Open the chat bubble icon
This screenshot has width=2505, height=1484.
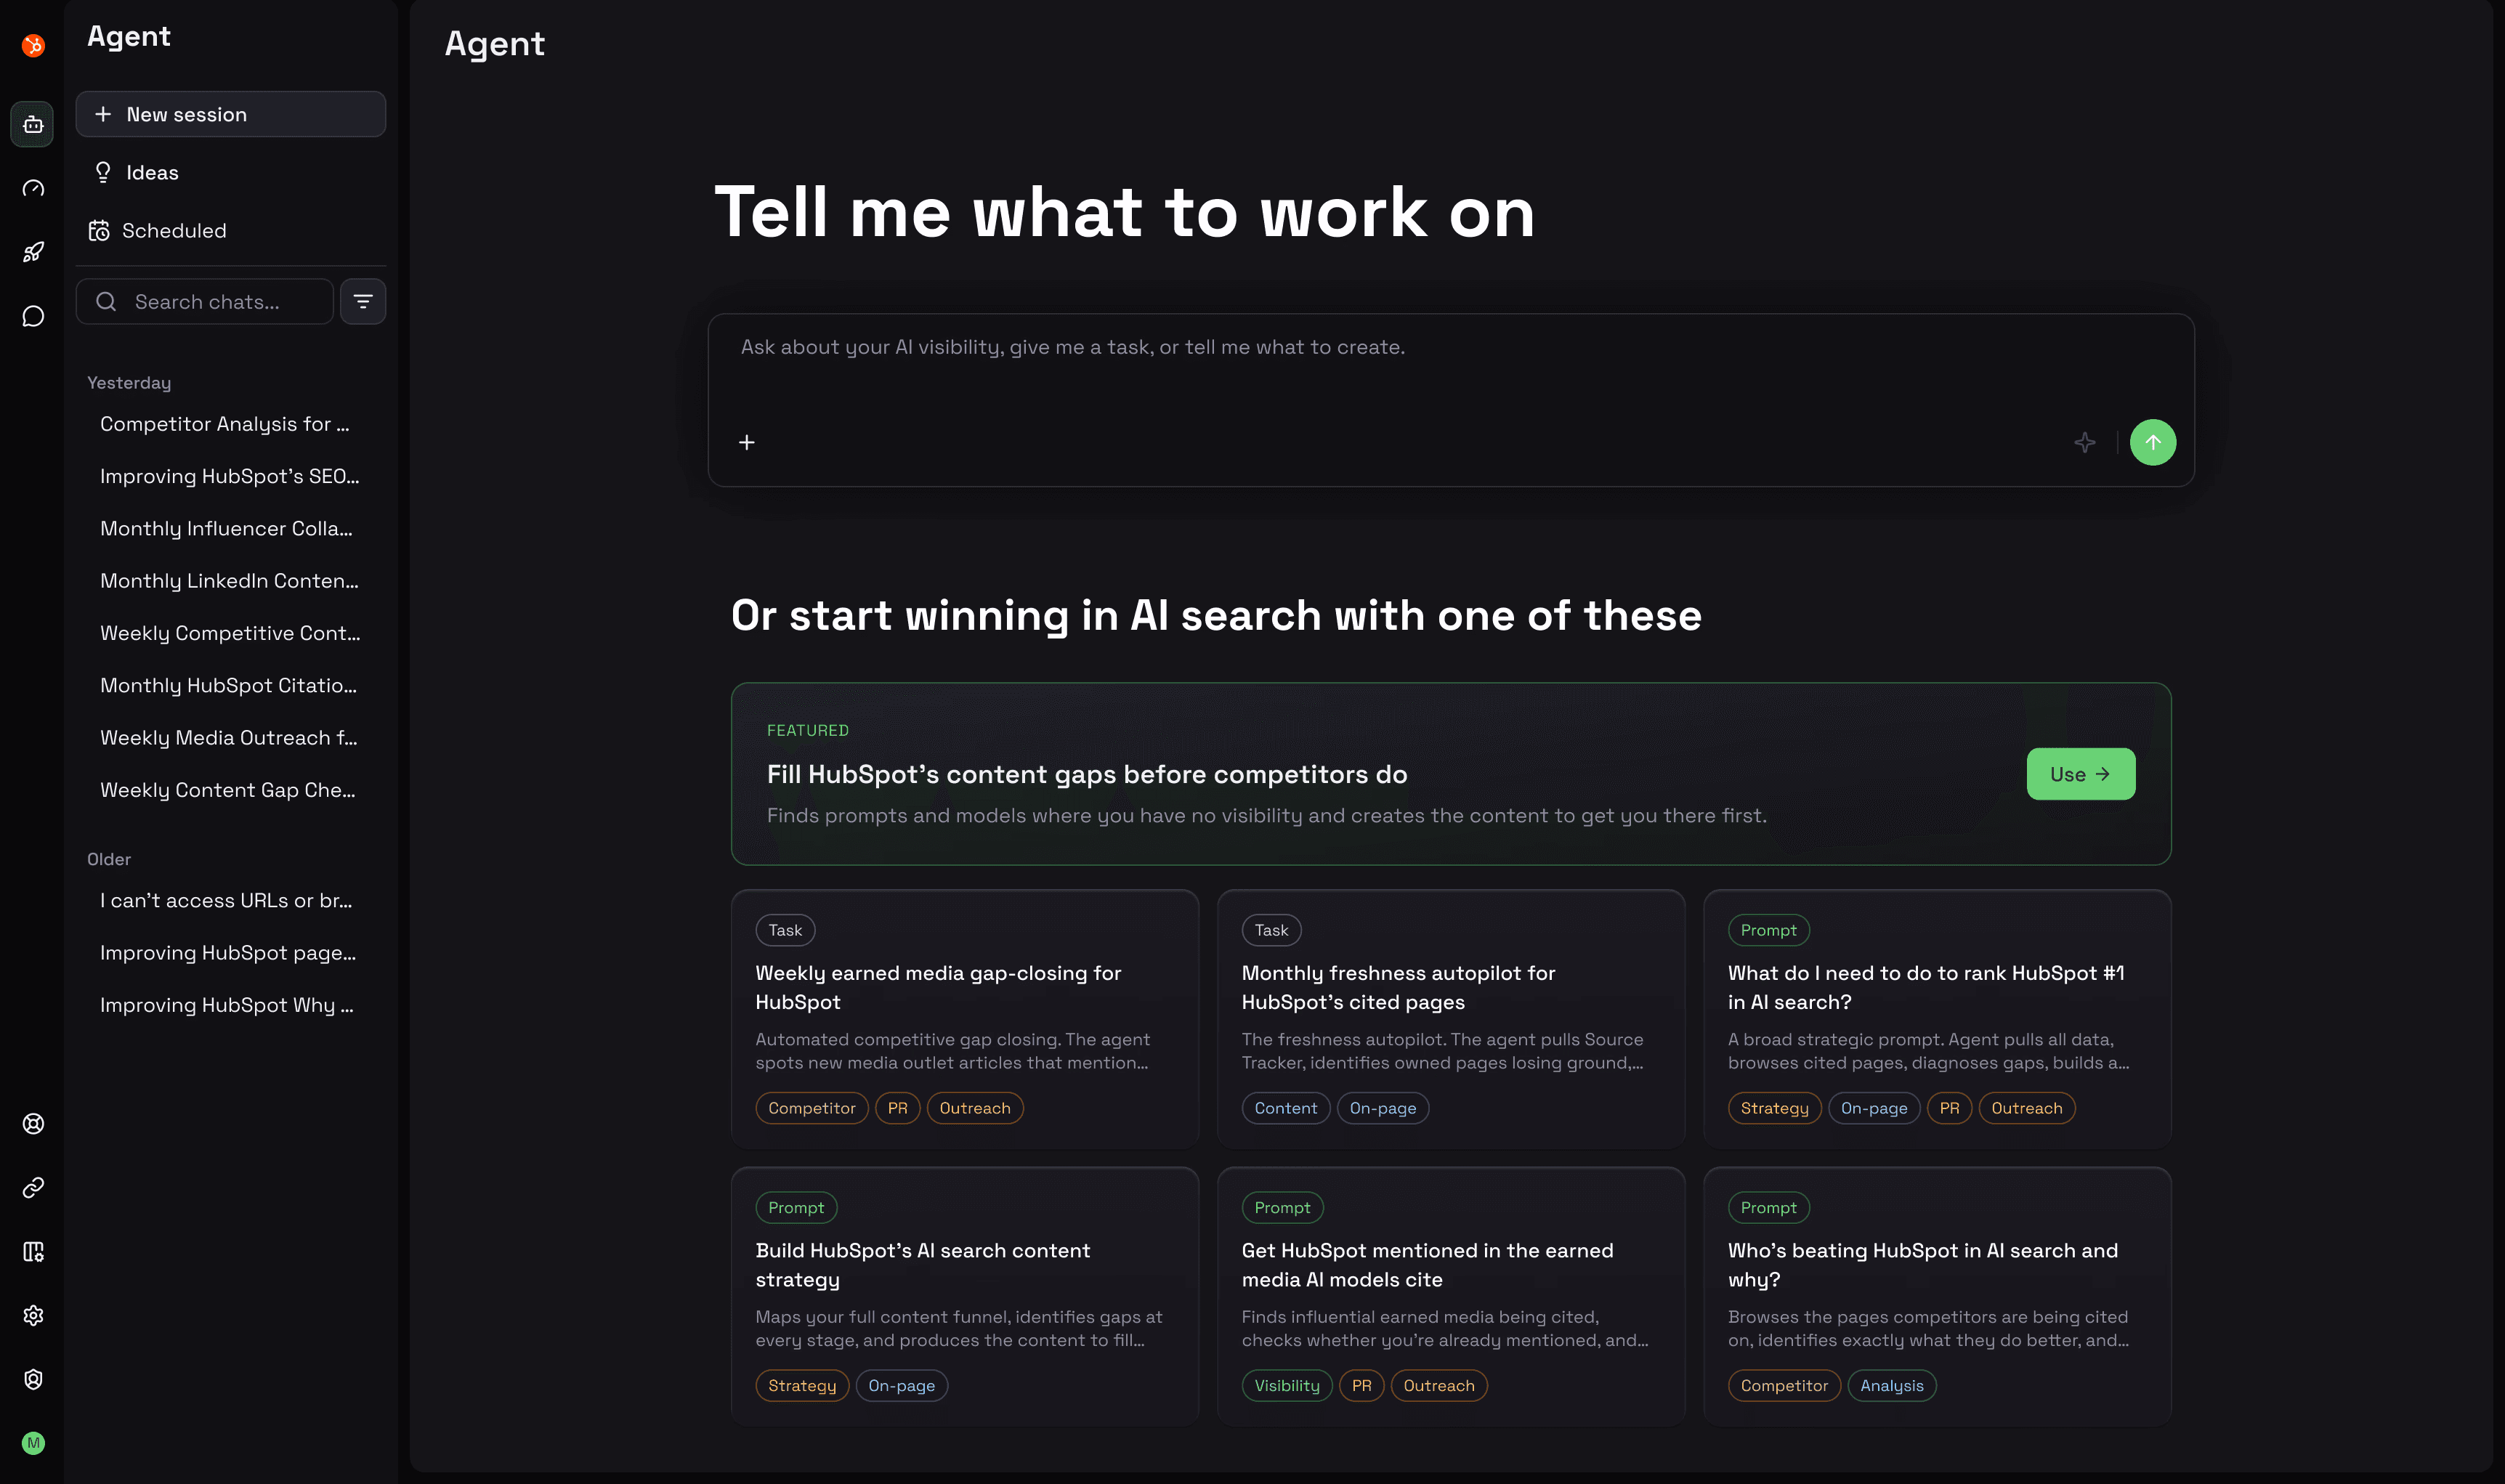[33, 316]
